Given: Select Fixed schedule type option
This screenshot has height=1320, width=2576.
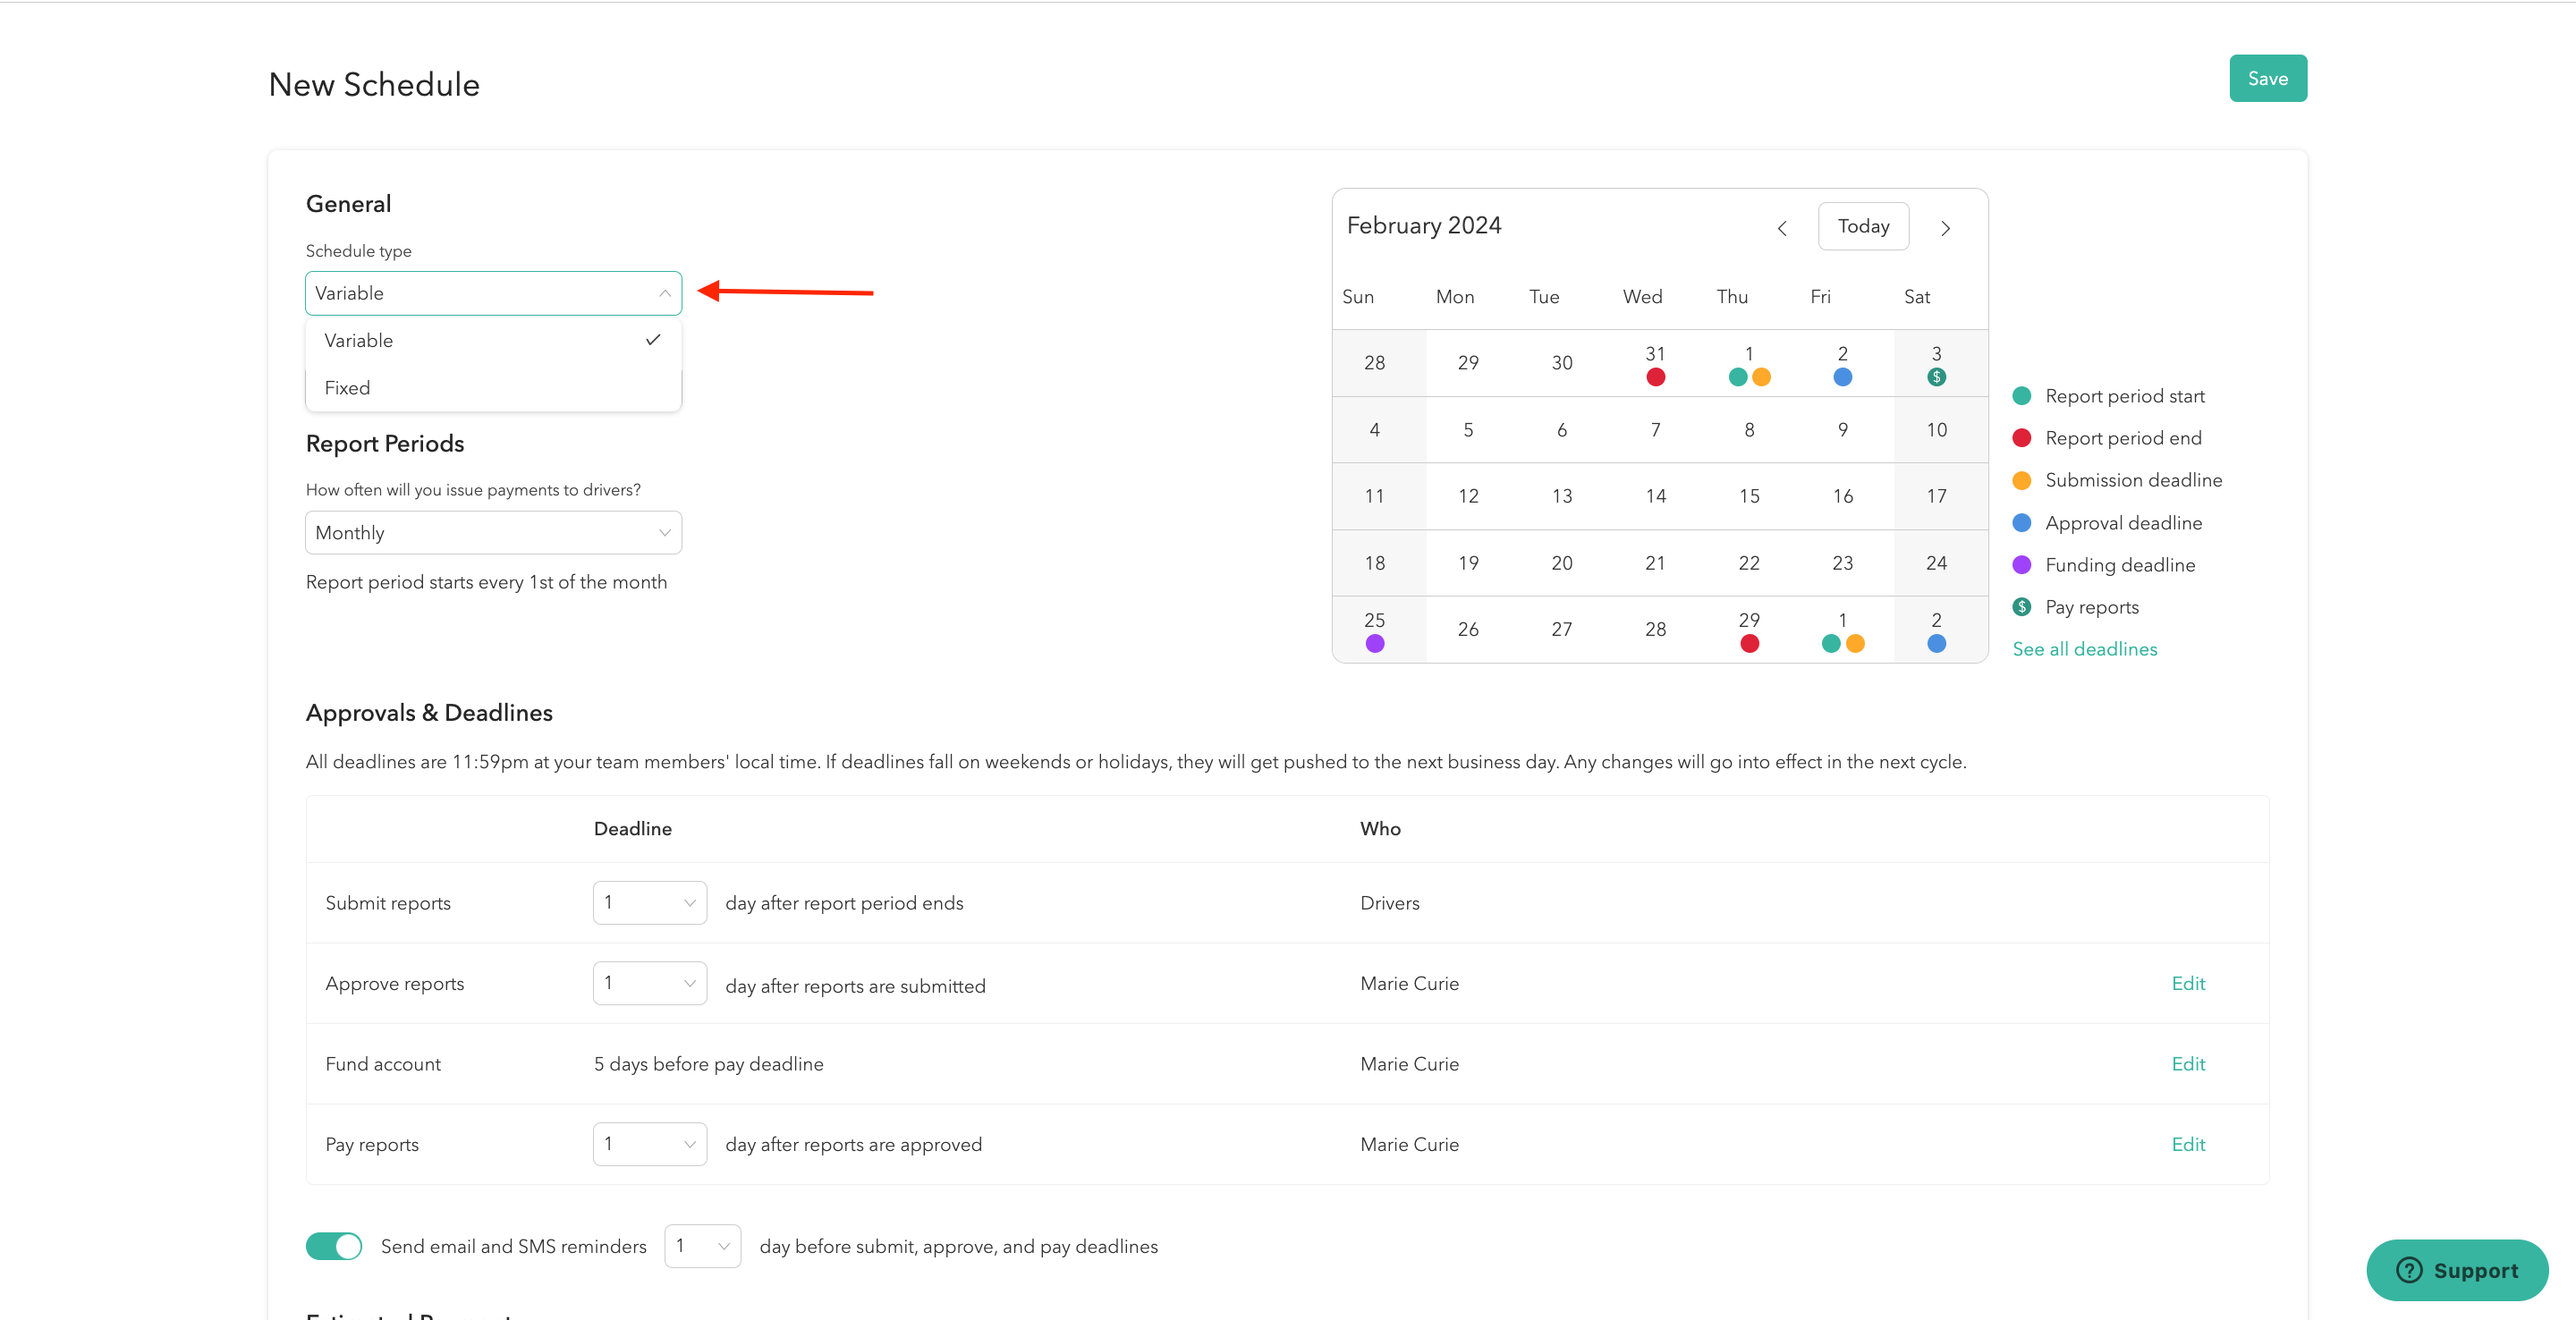Looking at the screenshot, I should click(348, 388).
